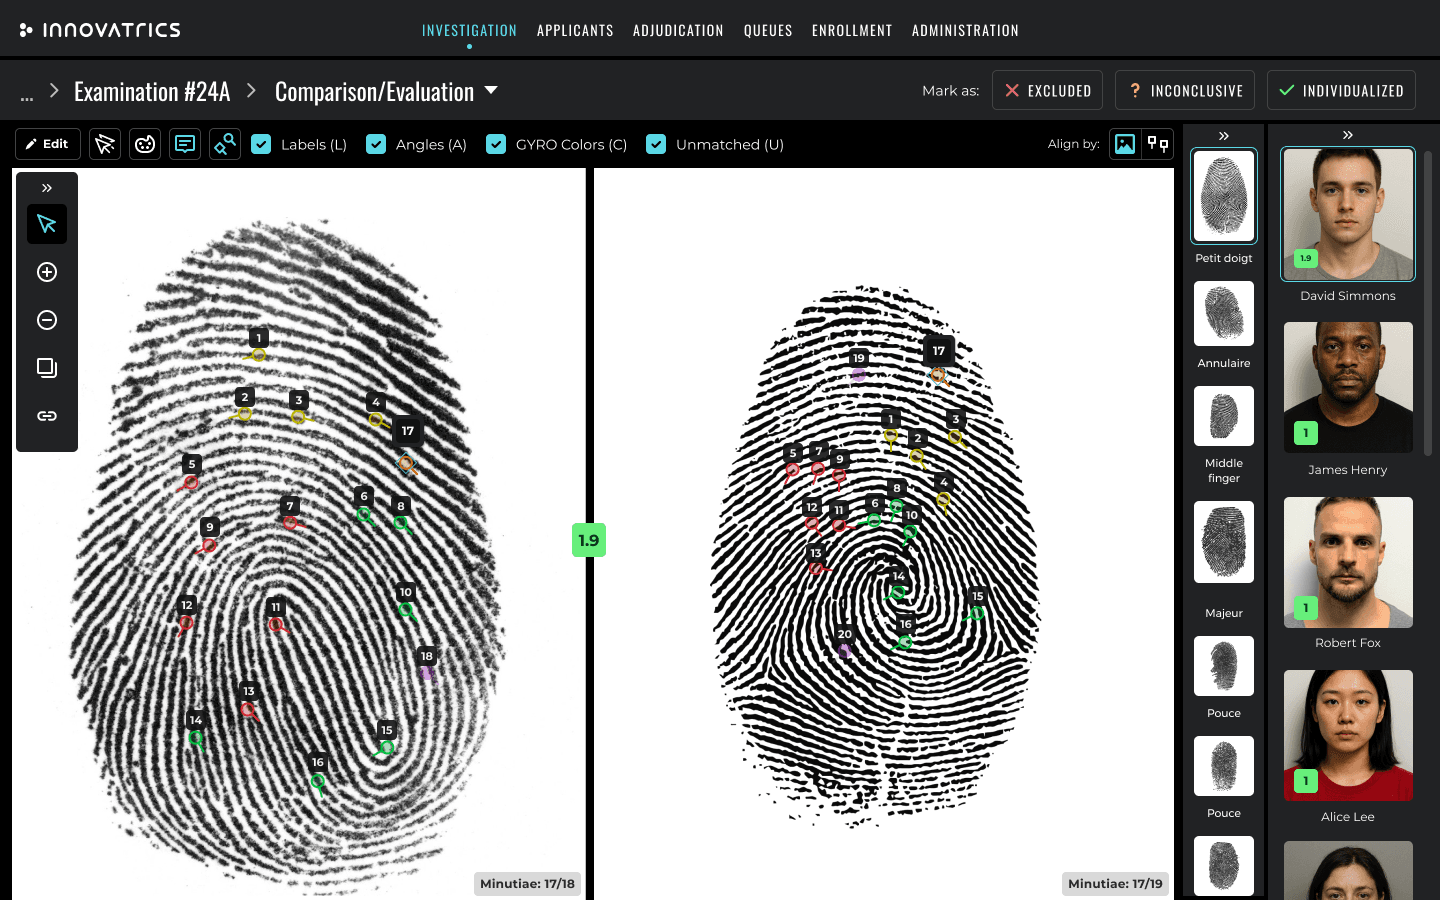Open the Comparison/Evaluation dropdown
The height and width of the screenshot is (900, 1440).
coord(491,90)
